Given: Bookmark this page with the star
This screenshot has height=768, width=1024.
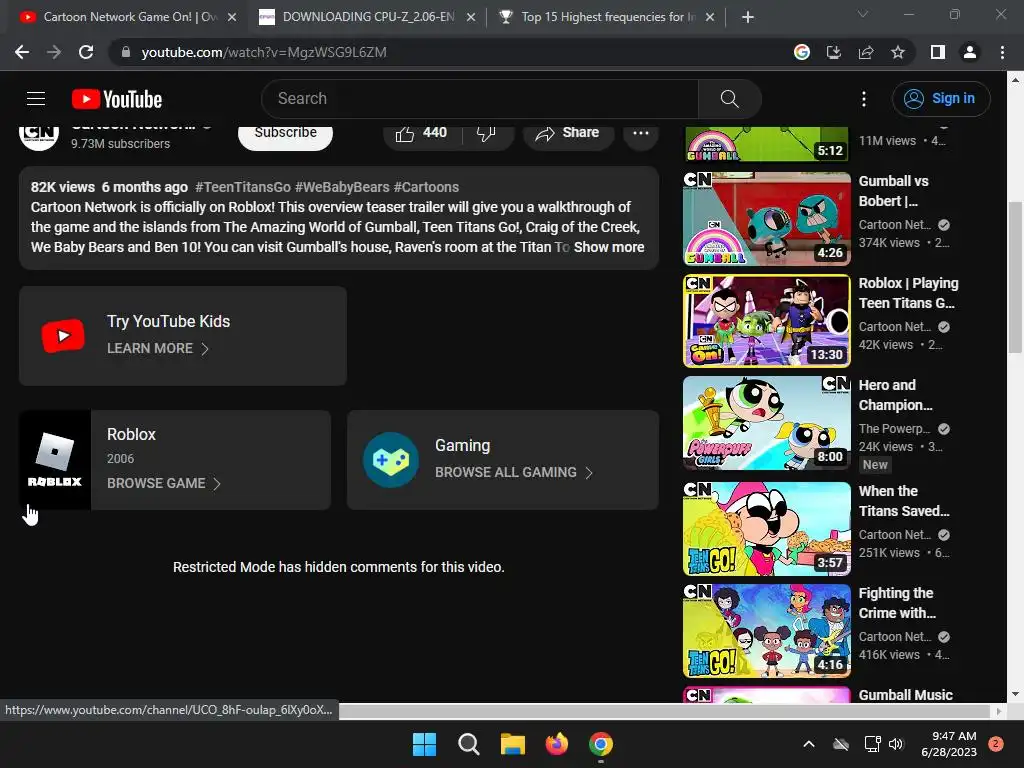Looking at the screenshot, I should pos(898,52).
